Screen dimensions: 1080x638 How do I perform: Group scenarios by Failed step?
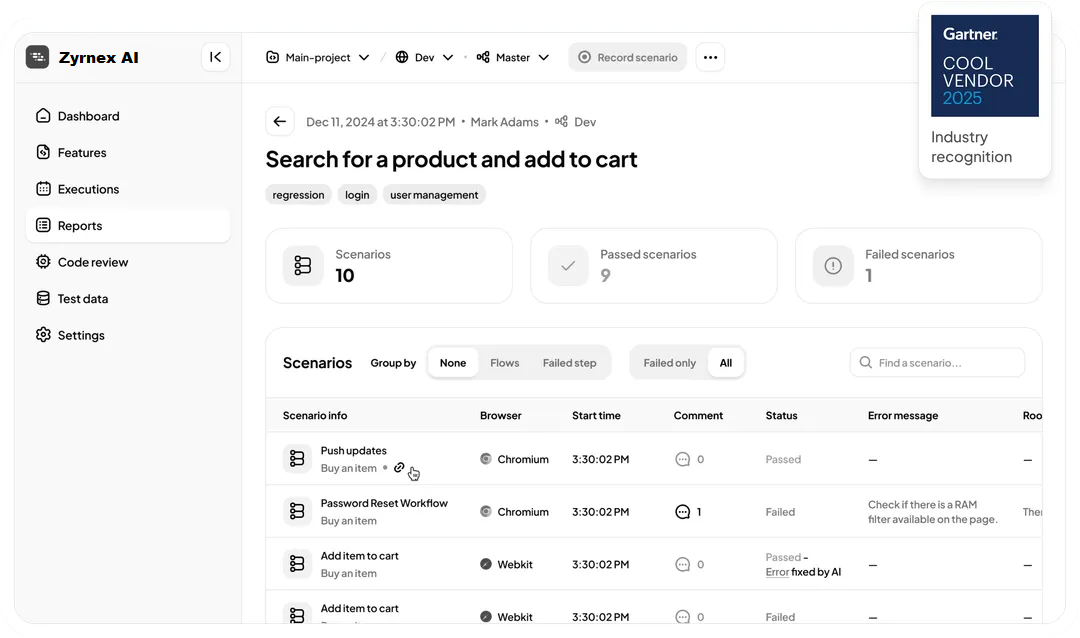[x=570, y=363]
